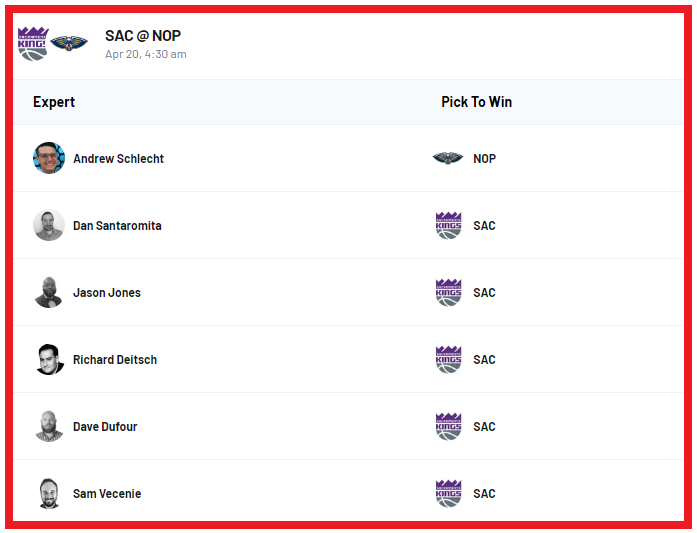Click the Expert column header
697x533 pixels.
[x=54, y=102]
